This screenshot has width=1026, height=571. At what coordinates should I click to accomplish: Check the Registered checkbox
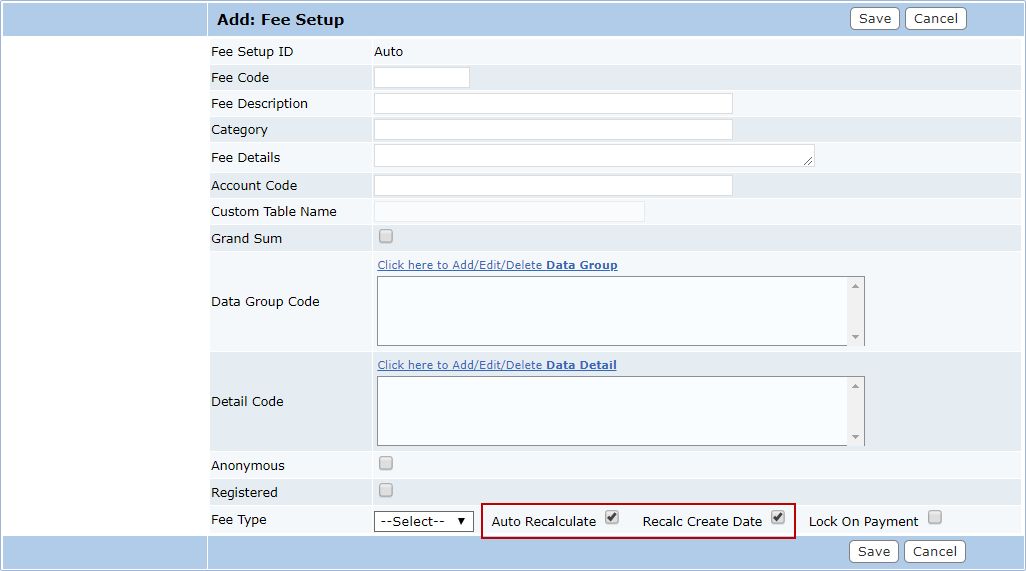[x=386, y=490]
